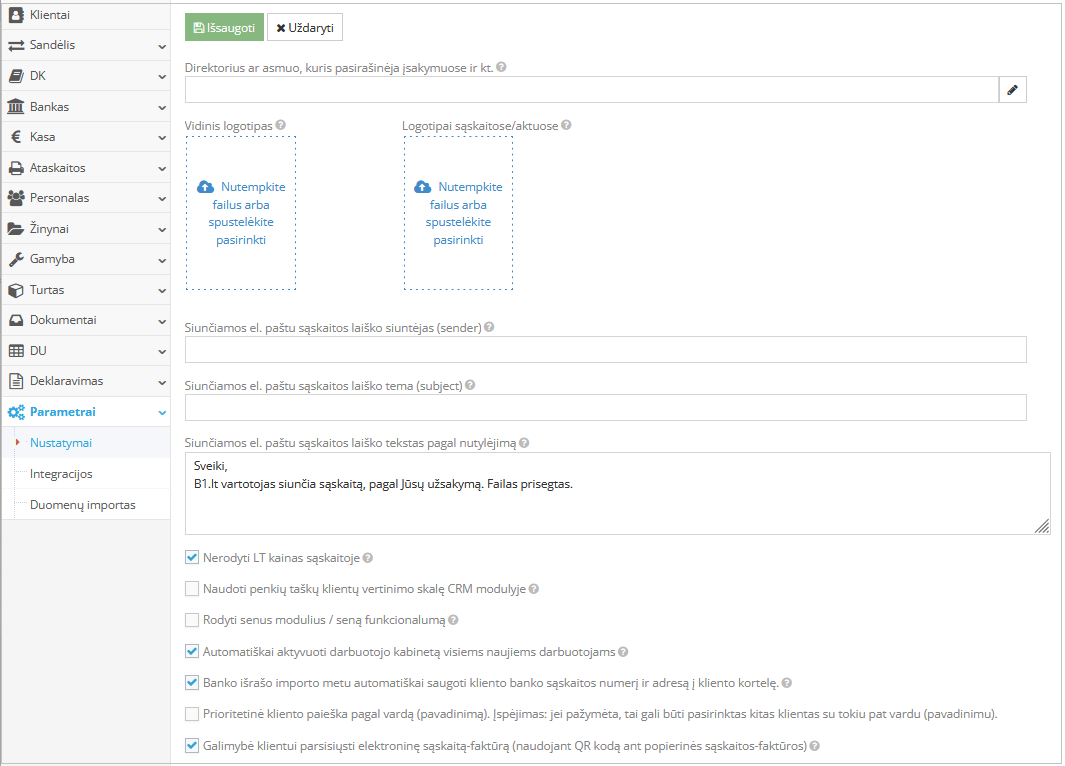Click the Uždaryti button
This screenshot has width=1065, height=766.
click(305, 27)
